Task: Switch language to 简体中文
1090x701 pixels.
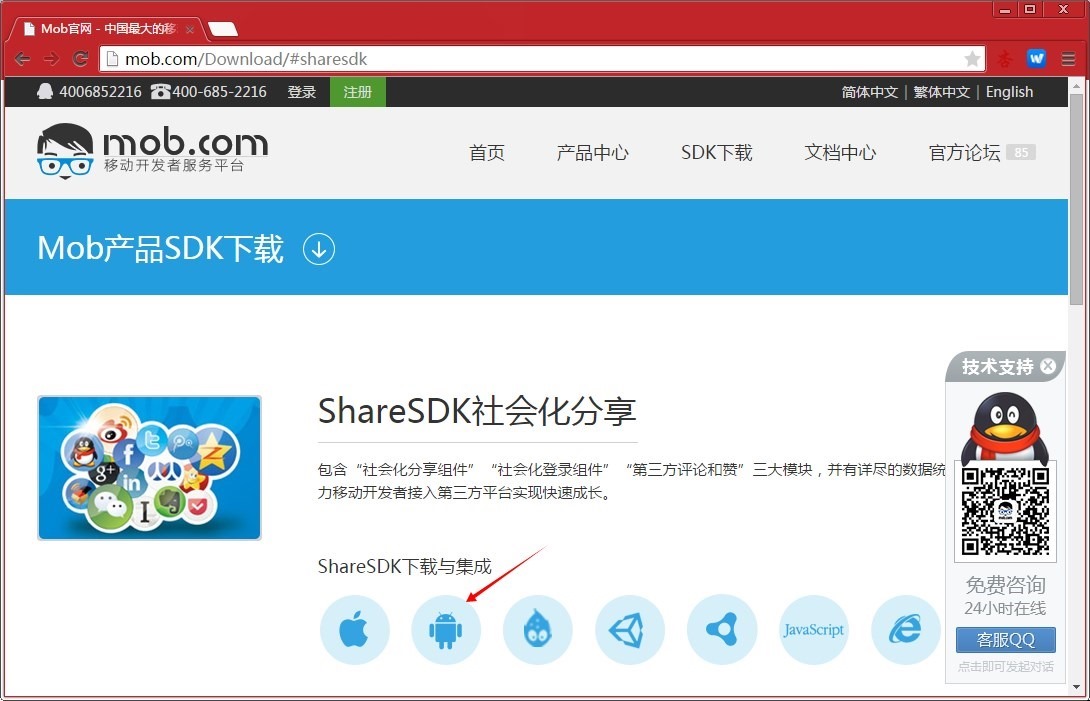Action: pos(870,92)
